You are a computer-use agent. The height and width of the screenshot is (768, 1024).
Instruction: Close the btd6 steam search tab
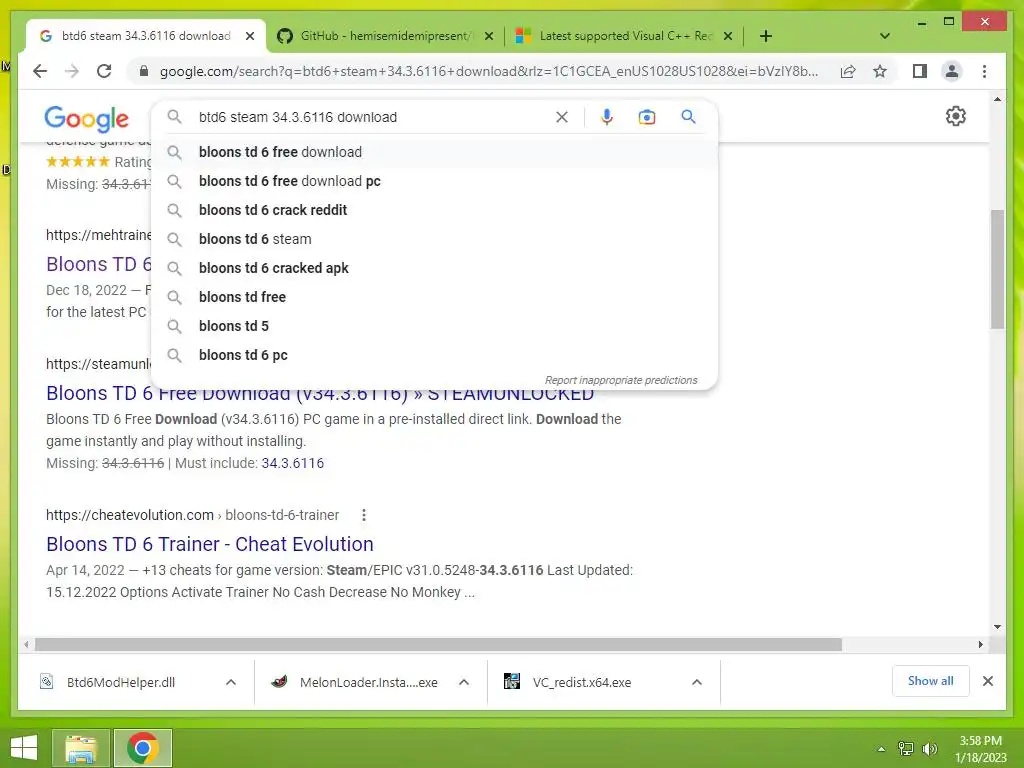pyautogui.click(x=249, y=36)
